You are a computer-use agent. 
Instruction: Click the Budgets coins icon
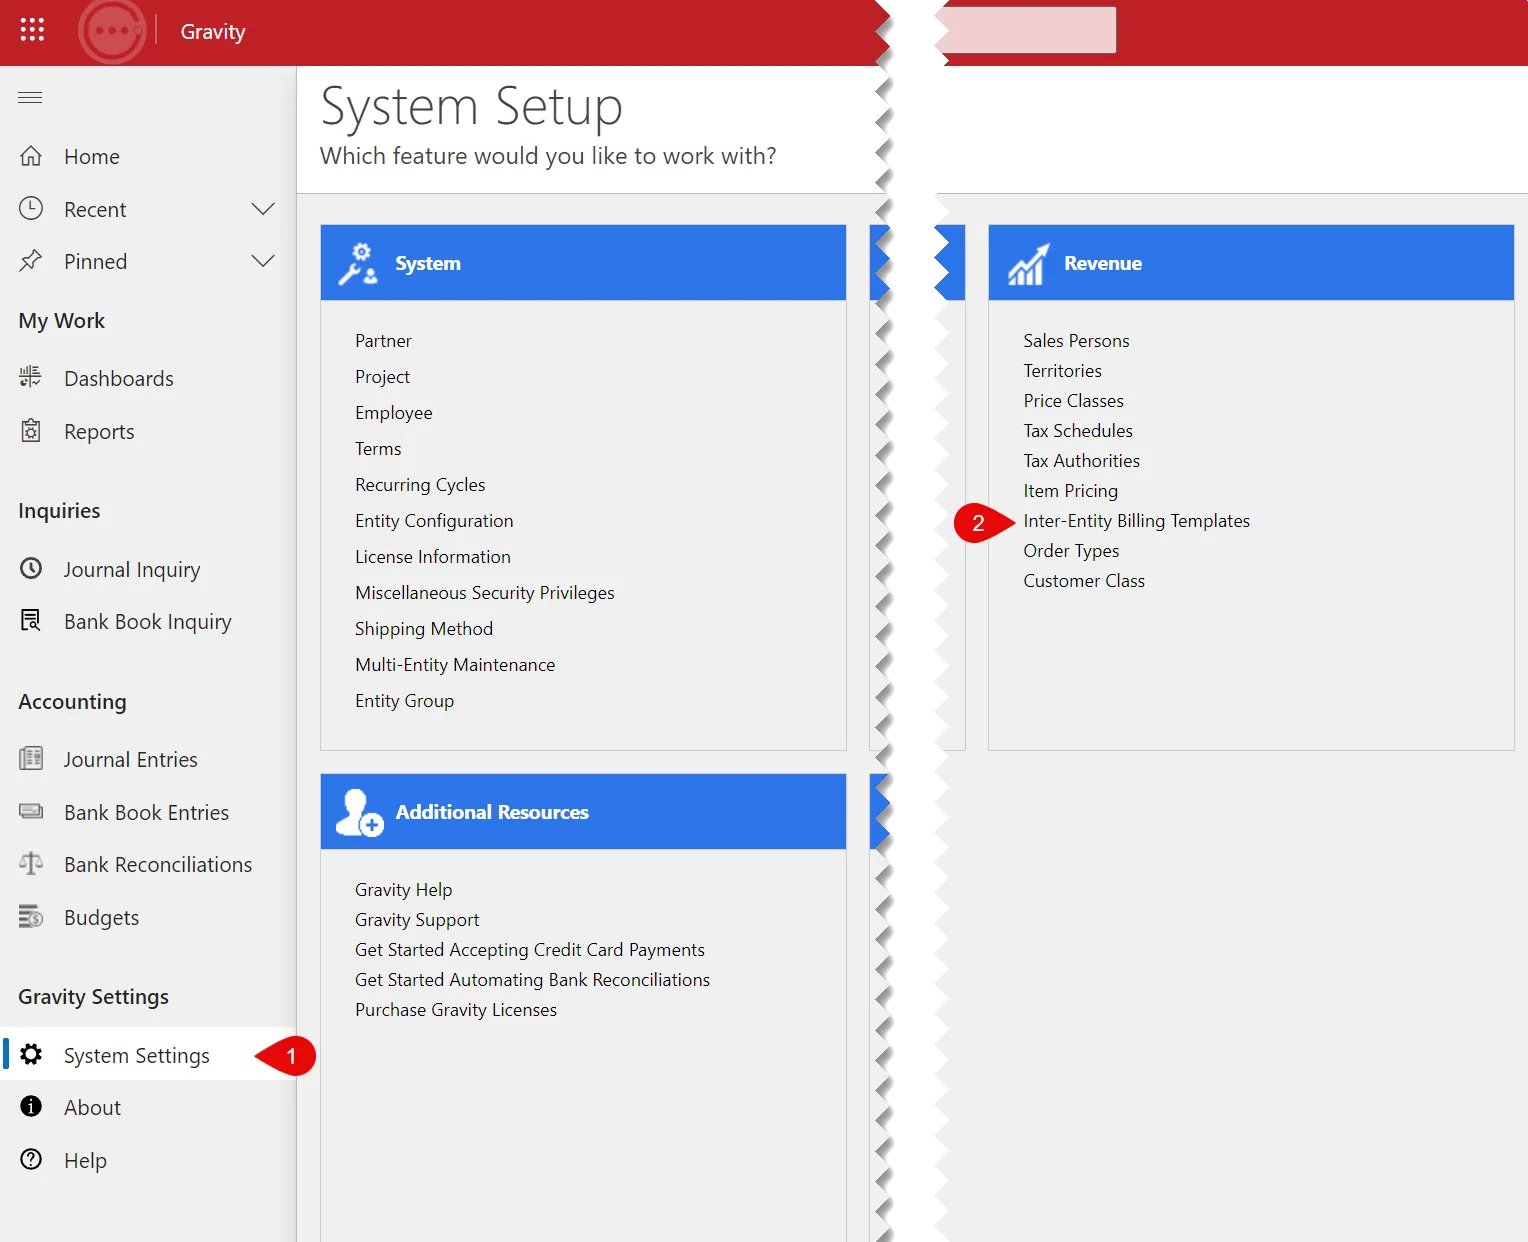31,916
